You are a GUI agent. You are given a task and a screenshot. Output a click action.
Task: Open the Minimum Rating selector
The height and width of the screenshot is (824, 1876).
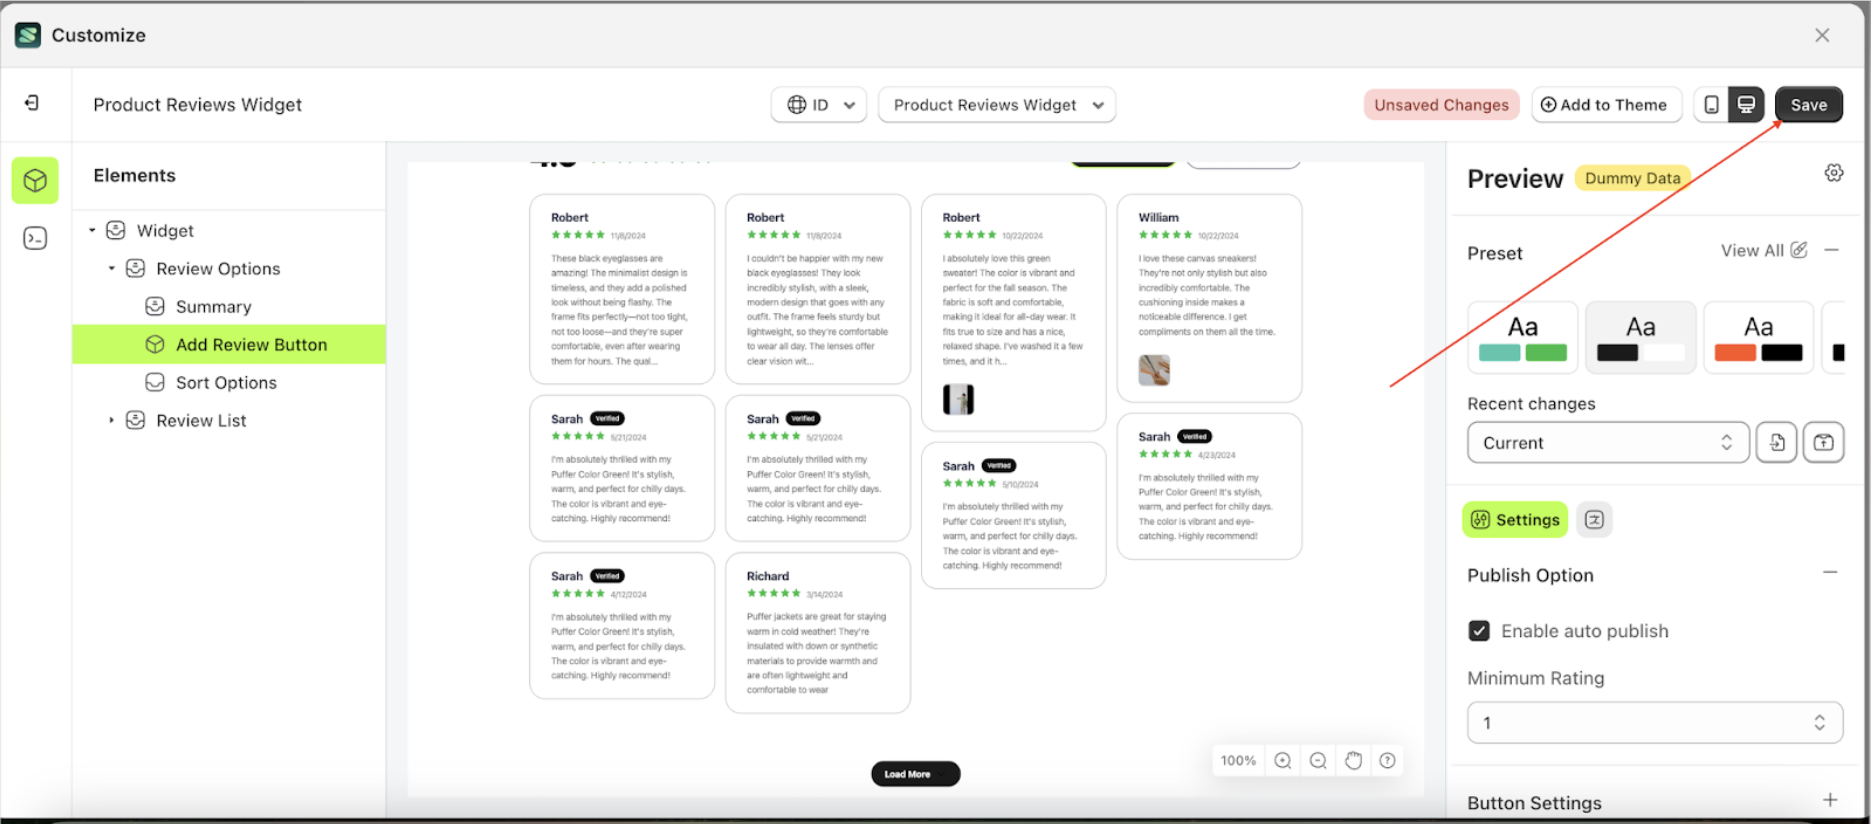click(x=1655, y=722)
